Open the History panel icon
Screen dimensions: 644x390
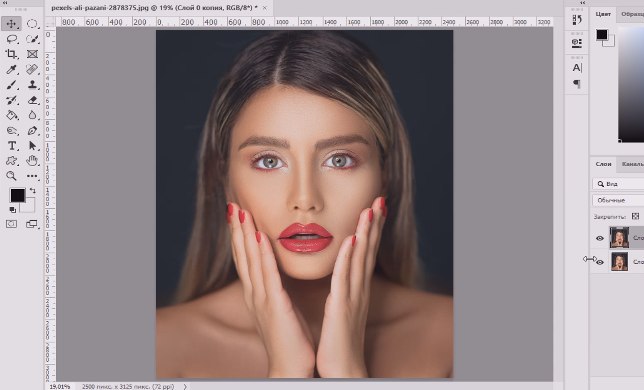tap(577, 20)
